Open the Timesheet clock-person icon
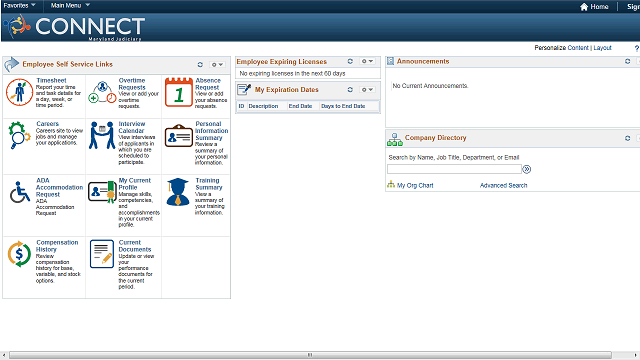 pos(19,92)
